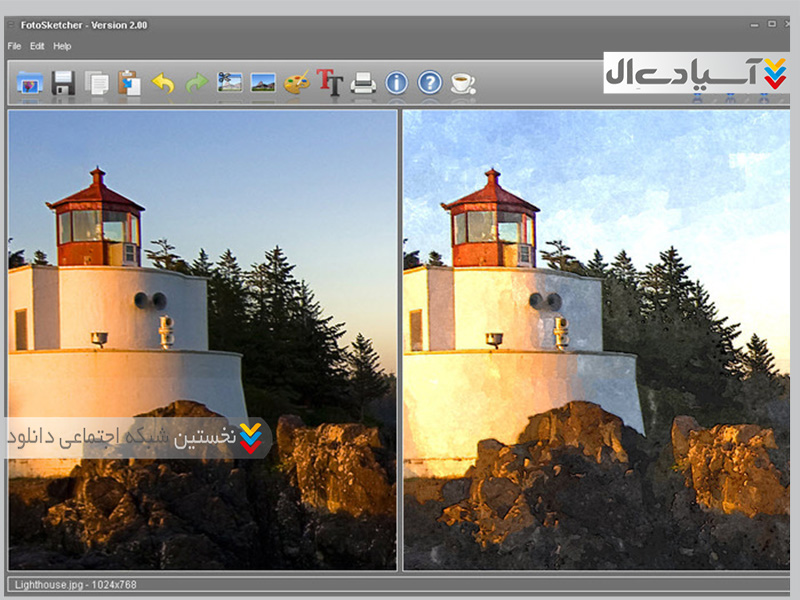Click the original lighthouse photo on left

coord(202,300)
